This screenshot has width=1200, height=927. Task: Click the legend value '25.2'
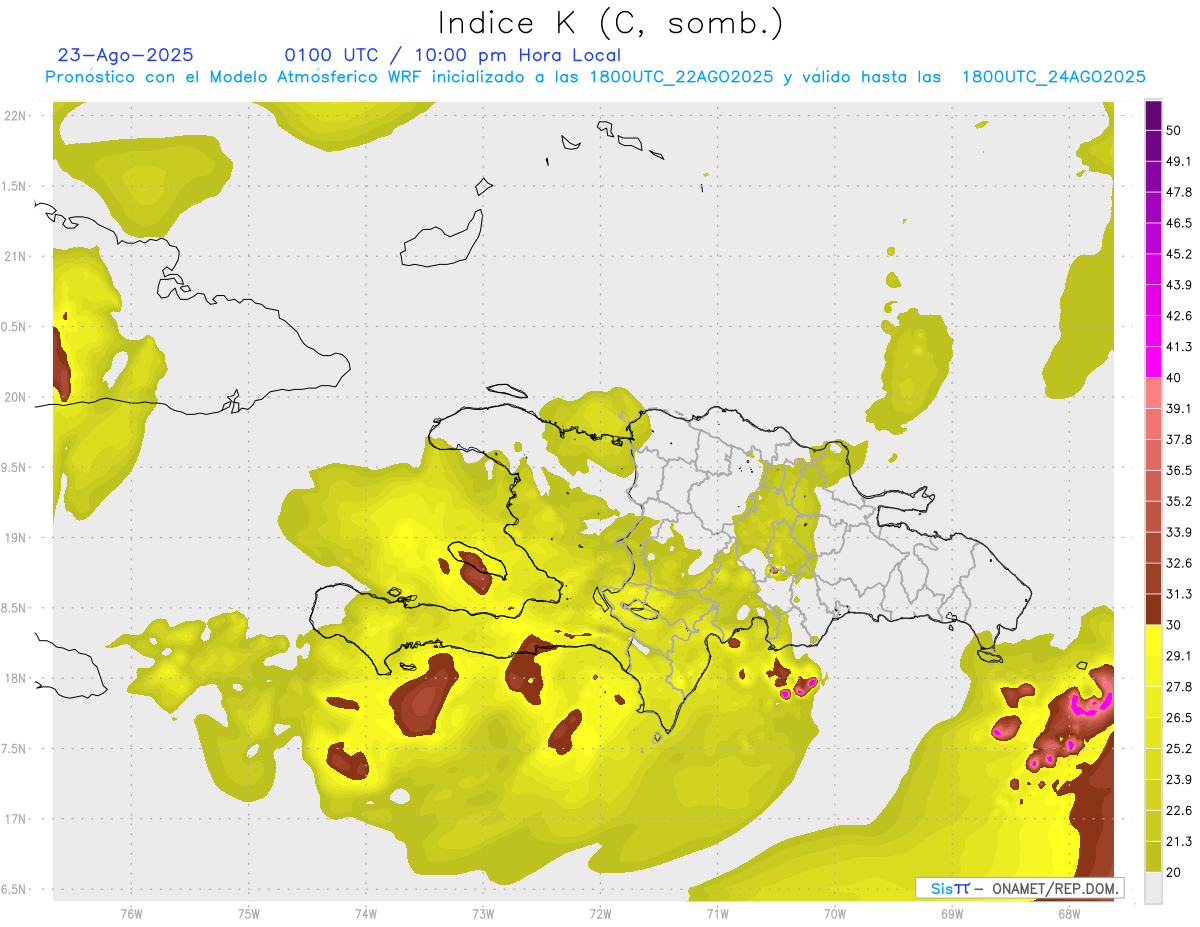1179,749
